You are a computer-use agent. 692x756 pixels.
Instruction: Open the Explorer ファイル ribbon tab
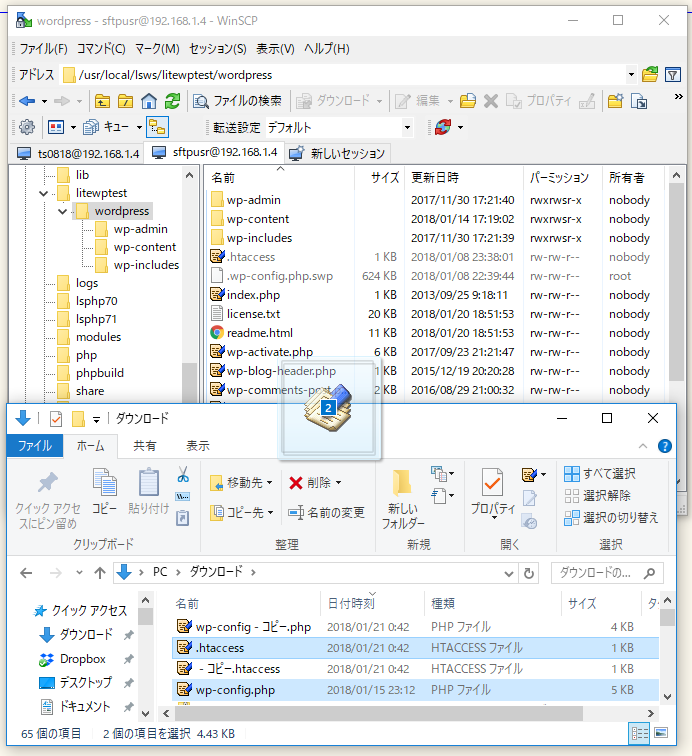coord(35,446)
